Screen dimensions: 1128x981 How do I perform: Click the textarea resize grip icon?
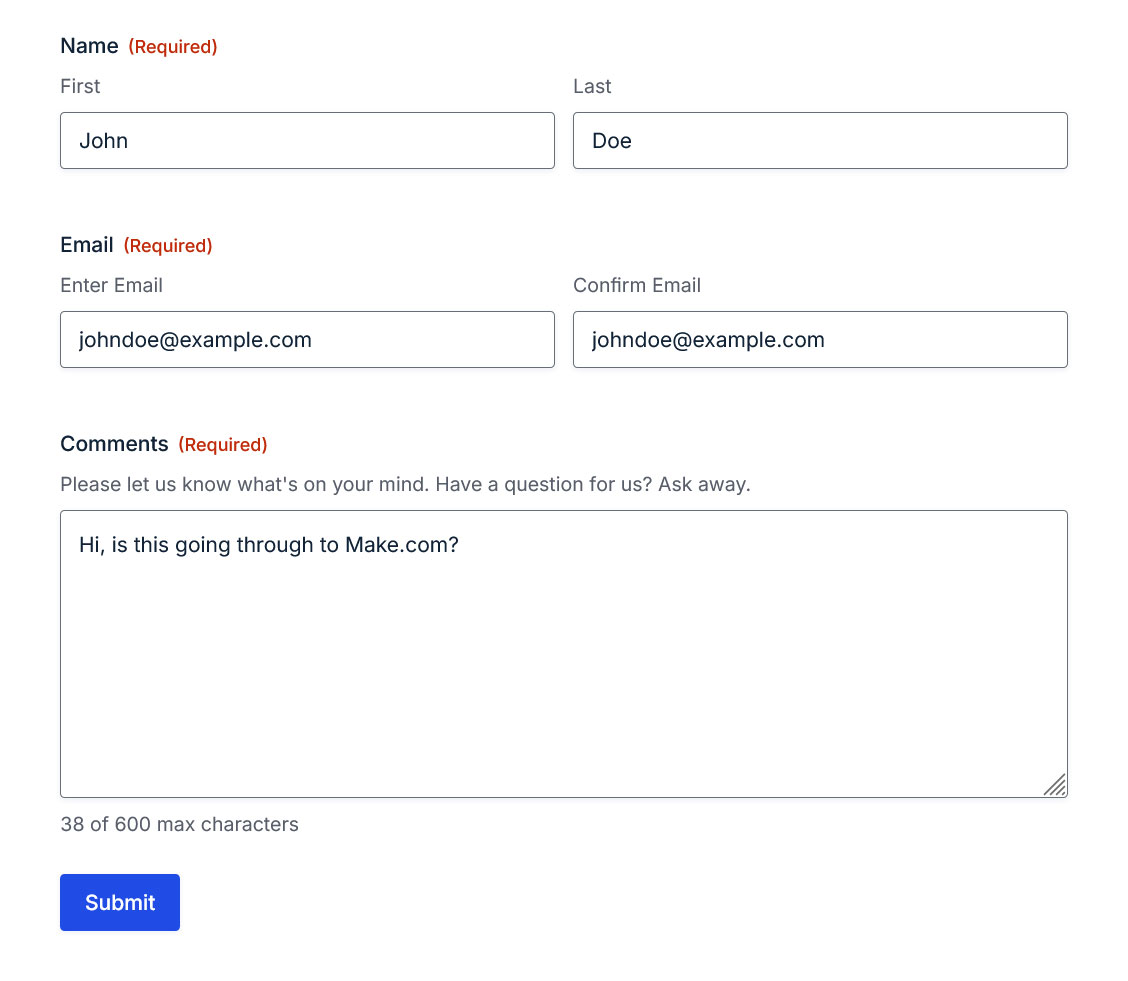point(1055,785)
